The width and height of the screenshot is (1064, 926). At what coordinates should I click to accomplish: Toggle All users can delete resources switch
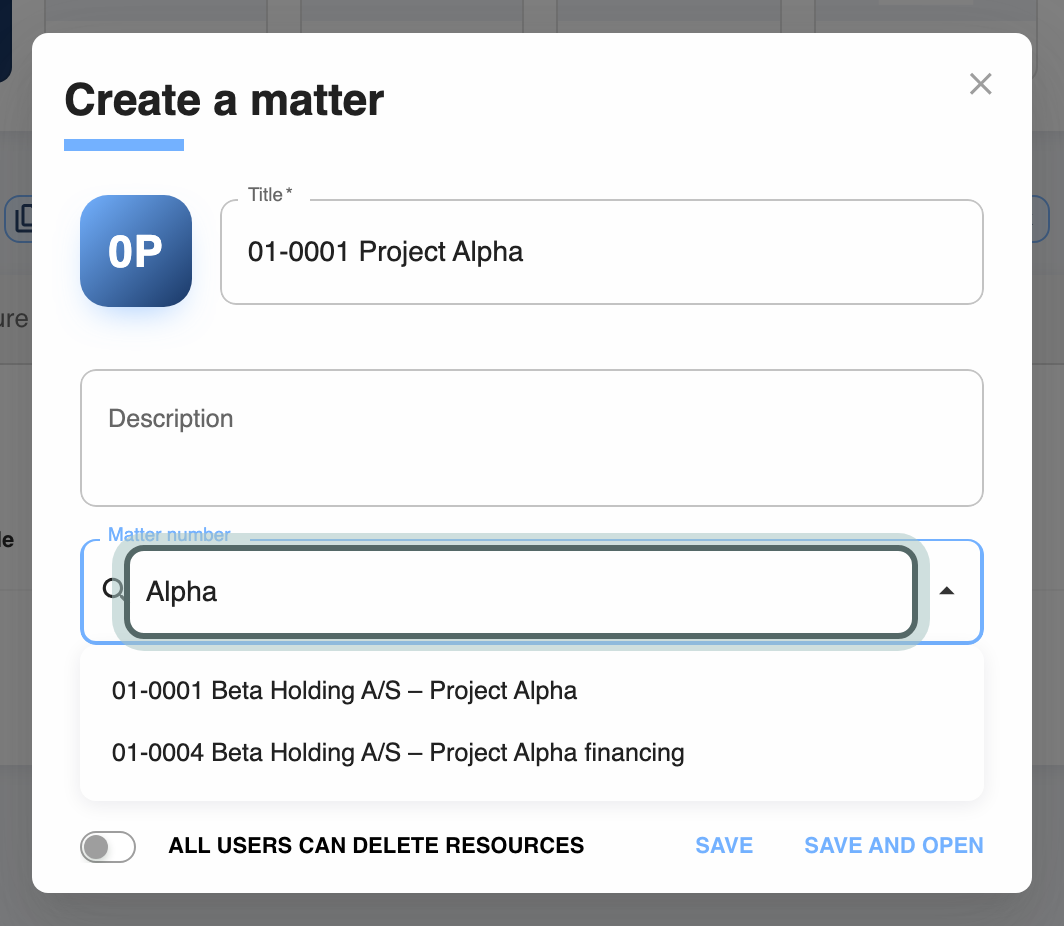[x=108, y=846]
